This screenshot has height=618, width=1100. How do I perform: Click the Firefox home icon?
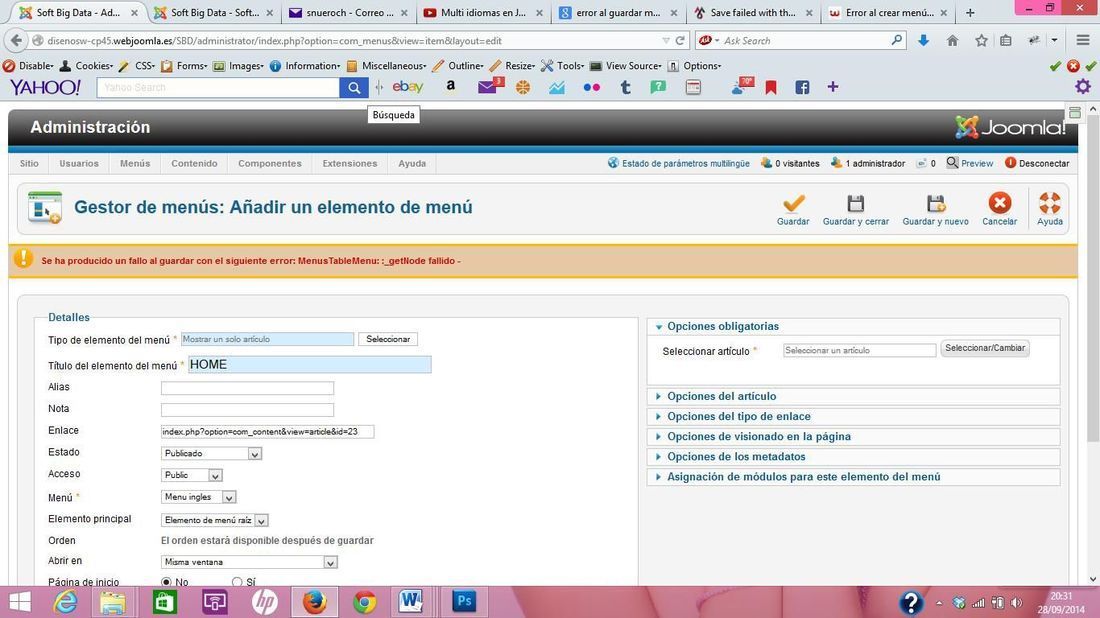pos(952,41)
